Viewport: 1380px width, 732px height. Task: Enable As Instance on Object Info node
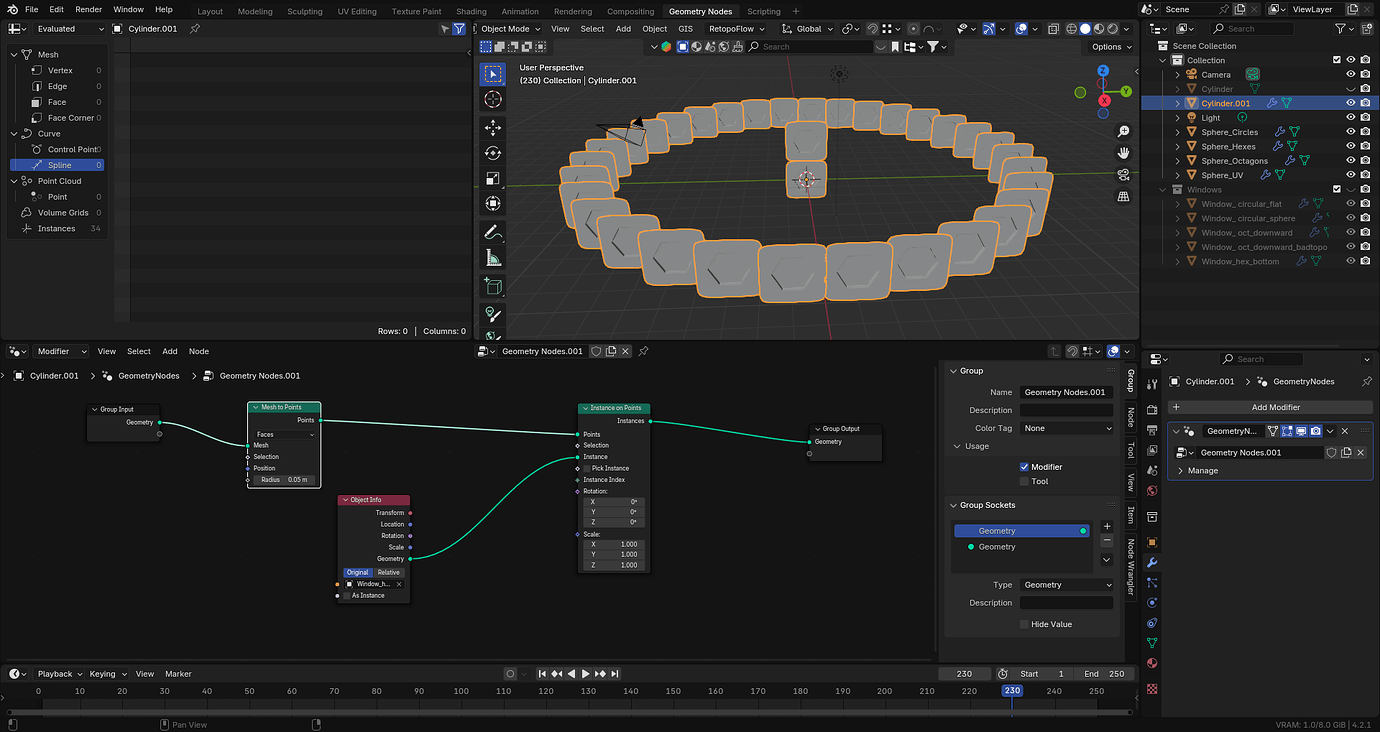pyautogui.click(x=347, y=595)
